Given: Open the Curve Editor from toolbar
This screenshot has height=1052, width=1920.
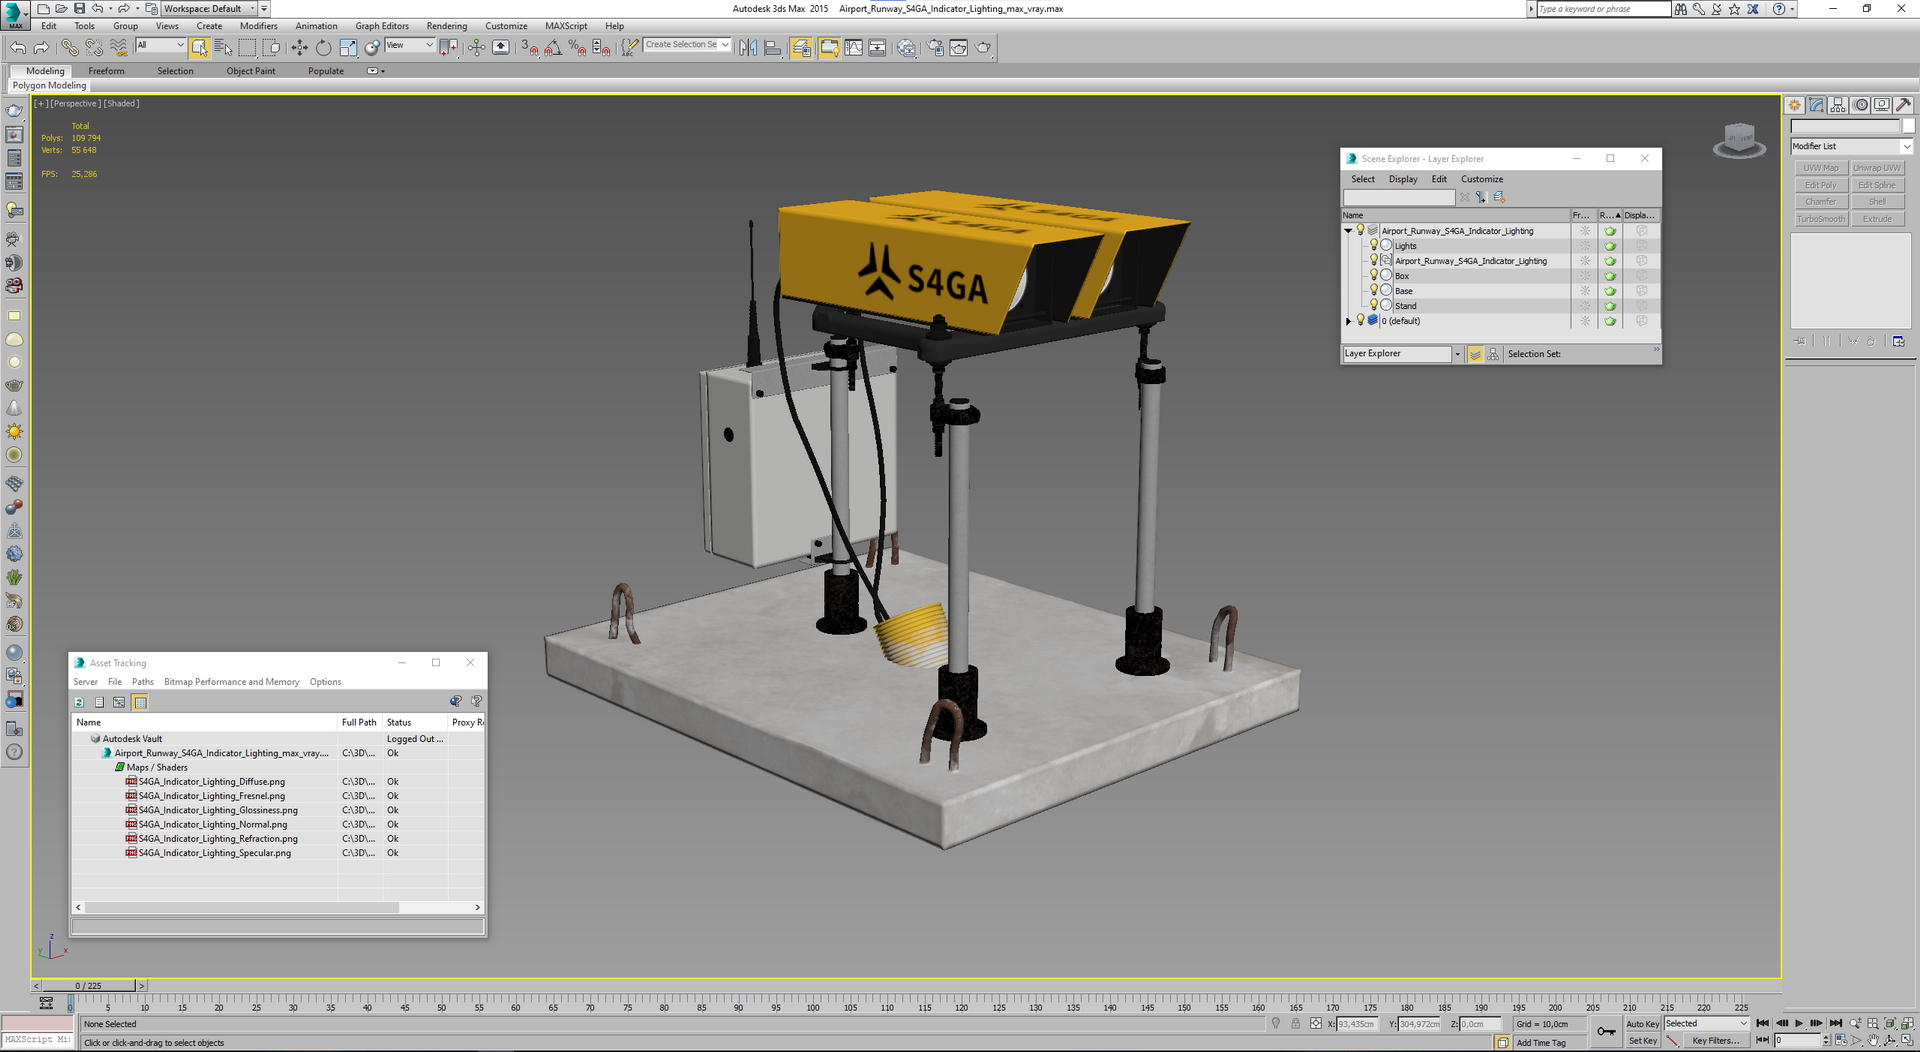Looking at the screenshot, I should click(x=853, y=48).
